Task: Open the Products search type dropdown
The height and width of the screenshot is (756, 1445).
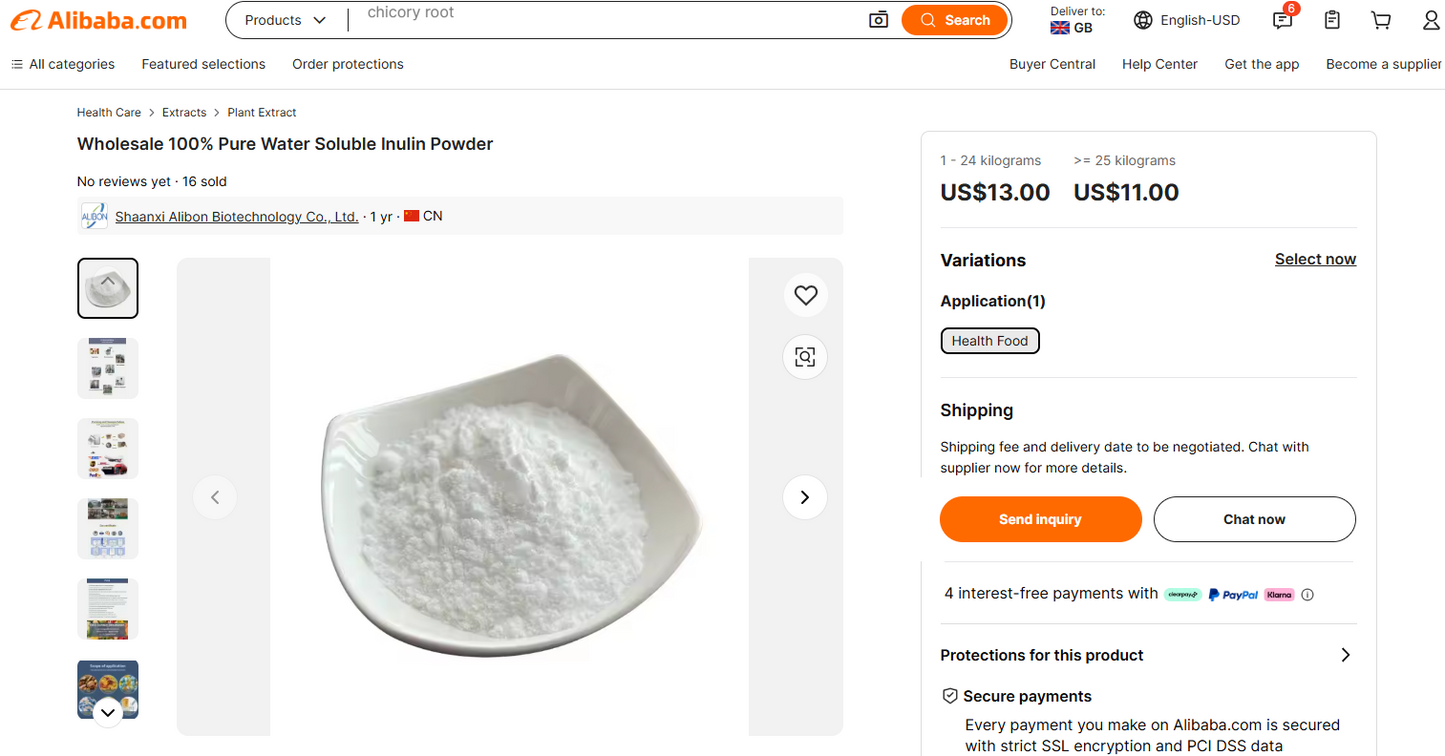Action: (x=285, y=20)
